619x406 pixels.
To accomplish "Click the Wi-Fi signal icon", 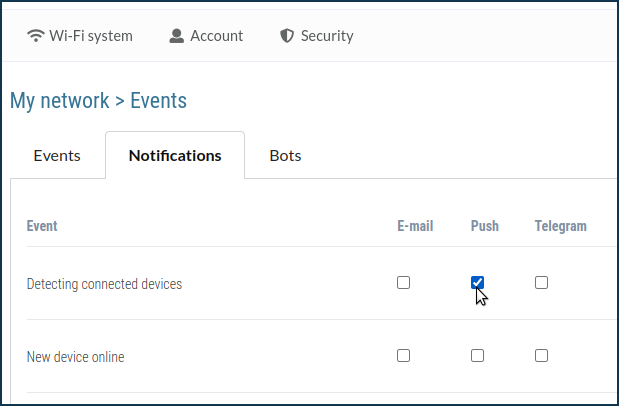I will pyautogui.click(x=37, y=36).
